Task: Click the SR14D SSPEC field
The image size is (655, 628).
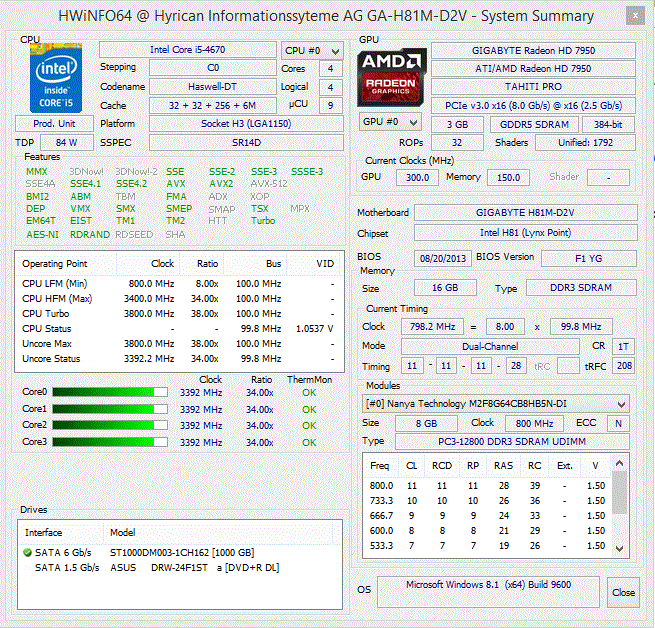Action: [x=246, y=142]
